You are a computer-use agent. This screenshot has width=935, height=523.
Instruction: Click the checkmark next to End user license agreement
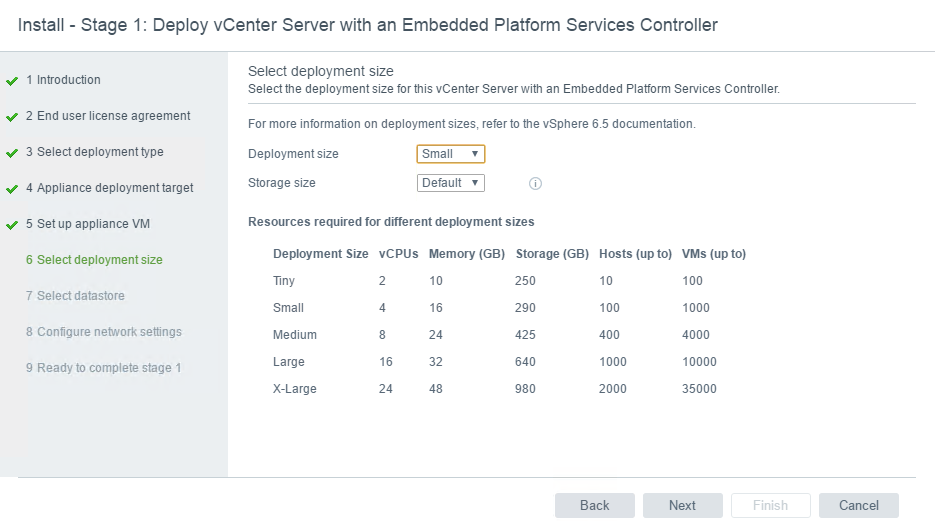(x=12, y=117)
